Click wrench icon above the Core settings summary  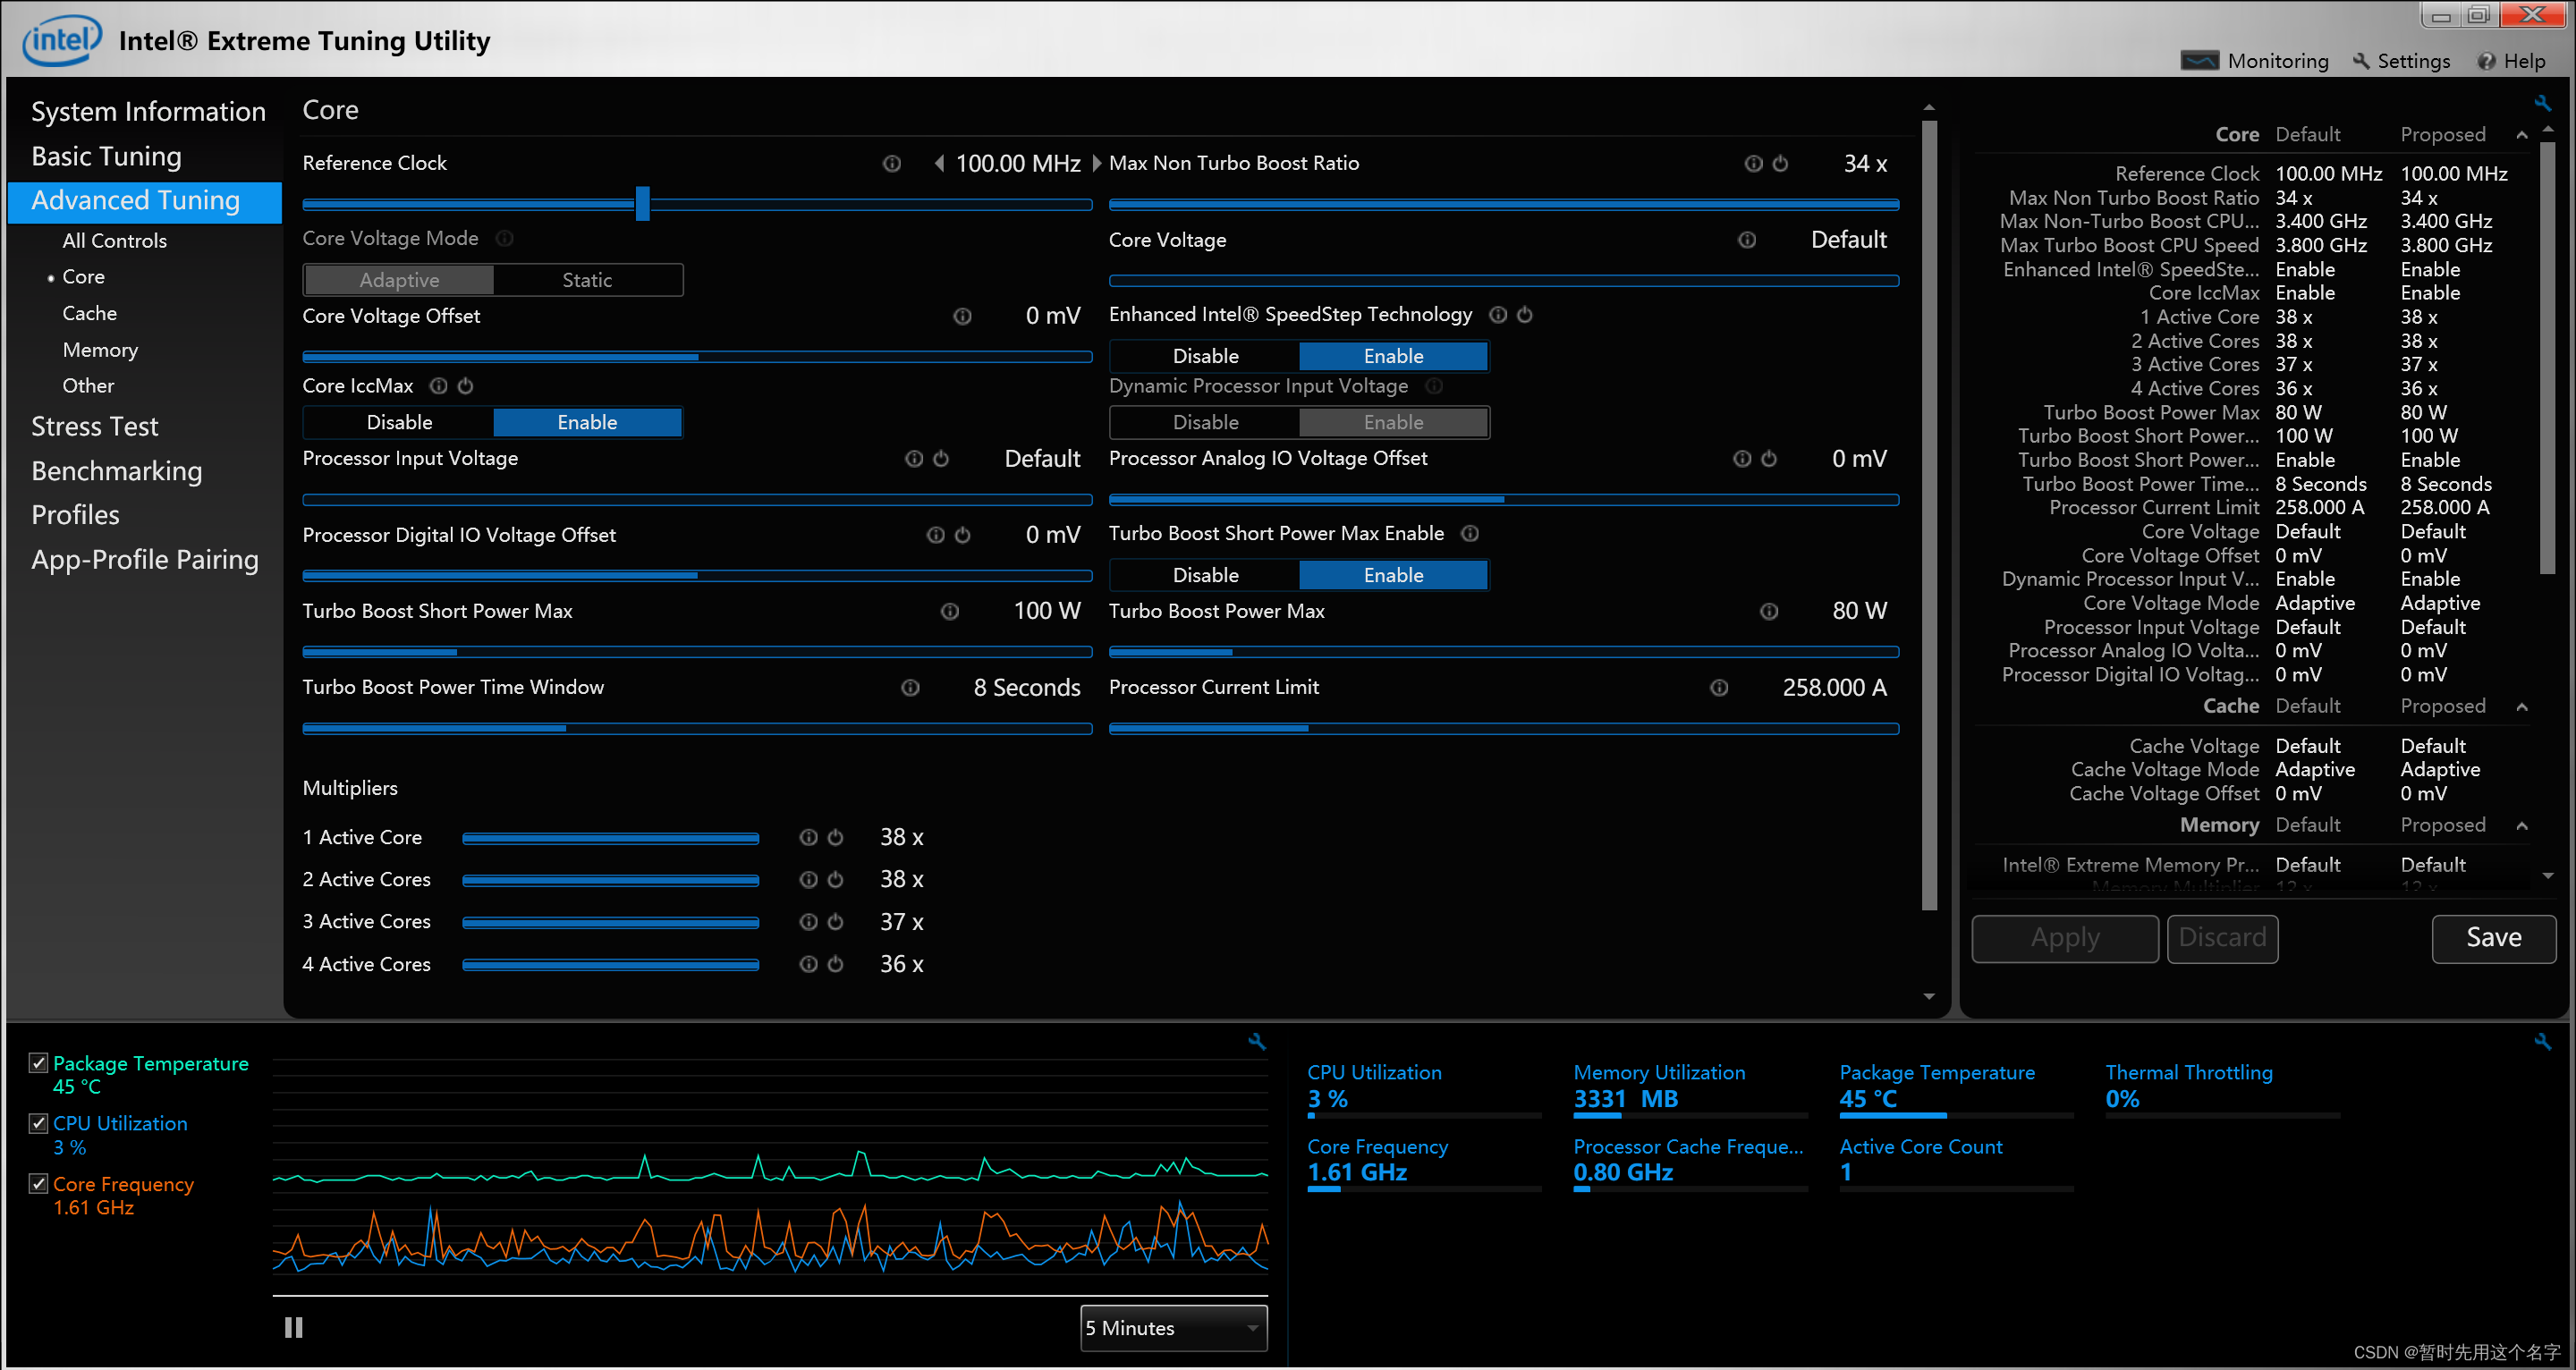click(2541, 103)
